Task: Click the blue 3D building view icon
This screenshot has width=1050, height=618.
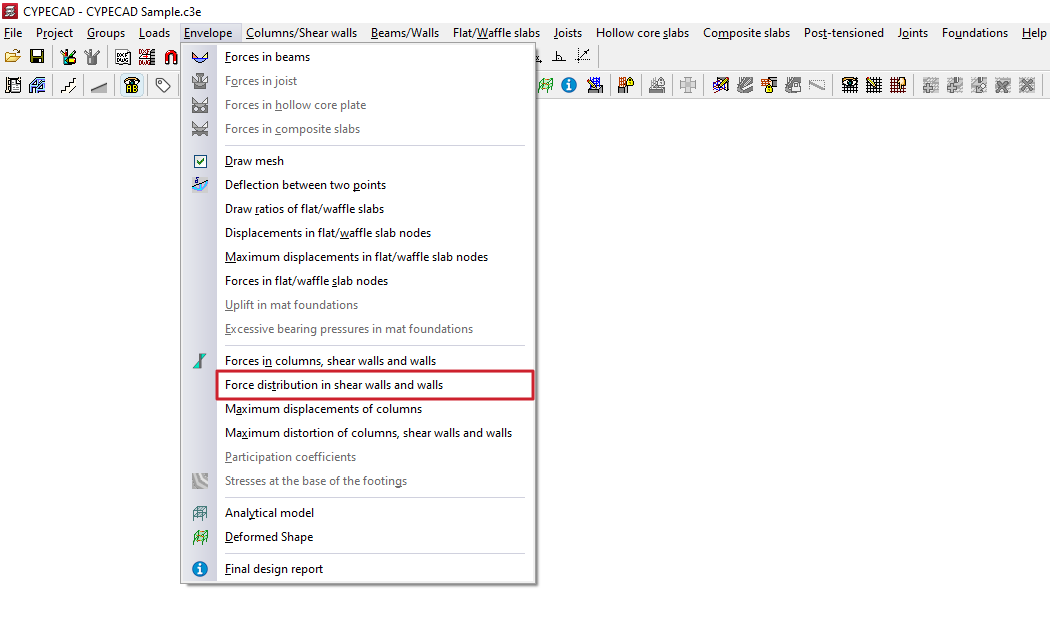Action: [x=37, y=85]
